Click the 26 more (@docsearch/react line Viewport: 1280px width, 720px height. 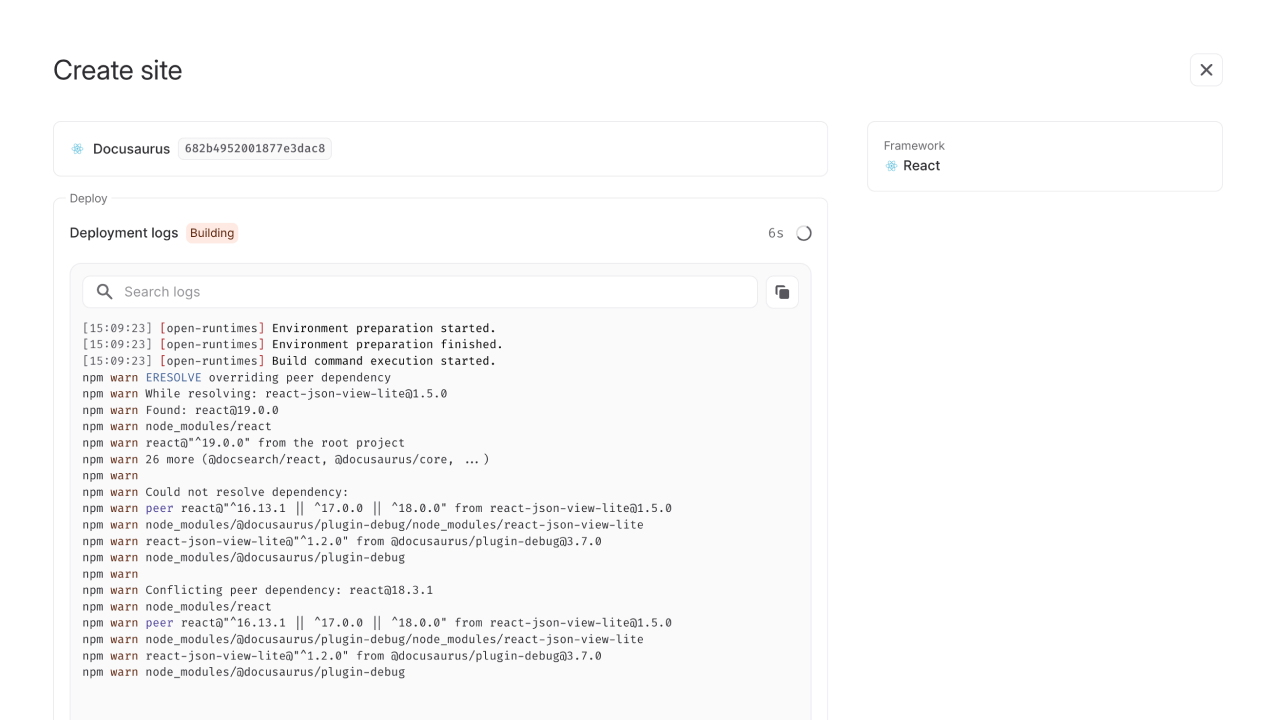point(286,459)
